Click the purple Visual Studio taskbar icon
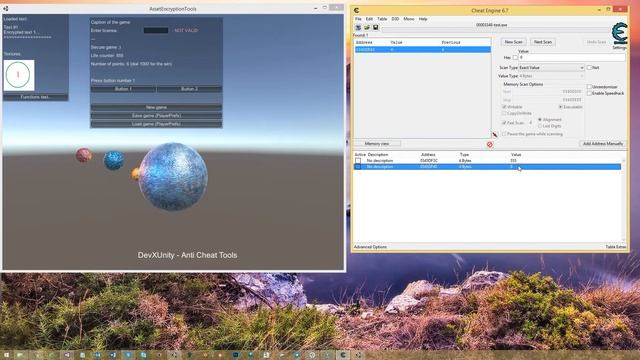 click(67, 355)
